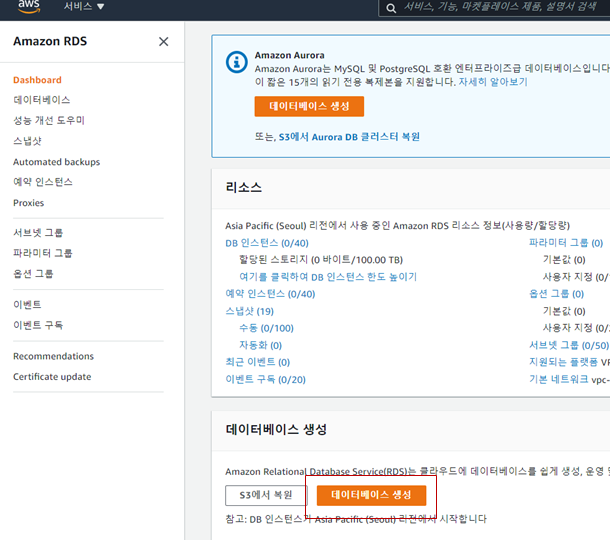
Task: Open 자동화 (0) snapshots link
Action: click(260, 345)
